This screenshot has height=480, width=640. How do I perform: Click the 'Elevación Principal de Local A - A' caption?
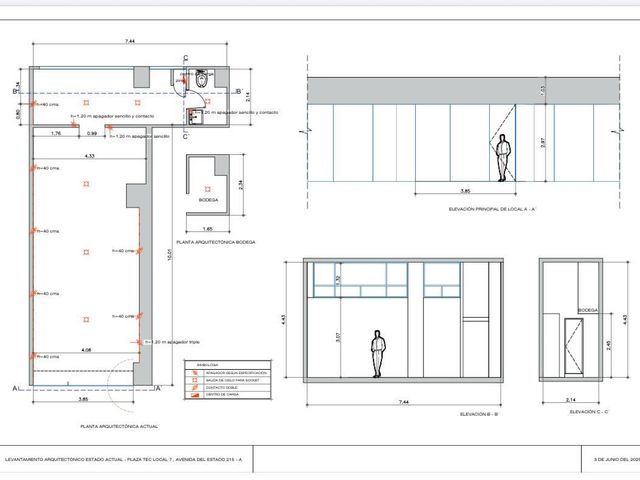pyautogui.click(x=491, y=209)
